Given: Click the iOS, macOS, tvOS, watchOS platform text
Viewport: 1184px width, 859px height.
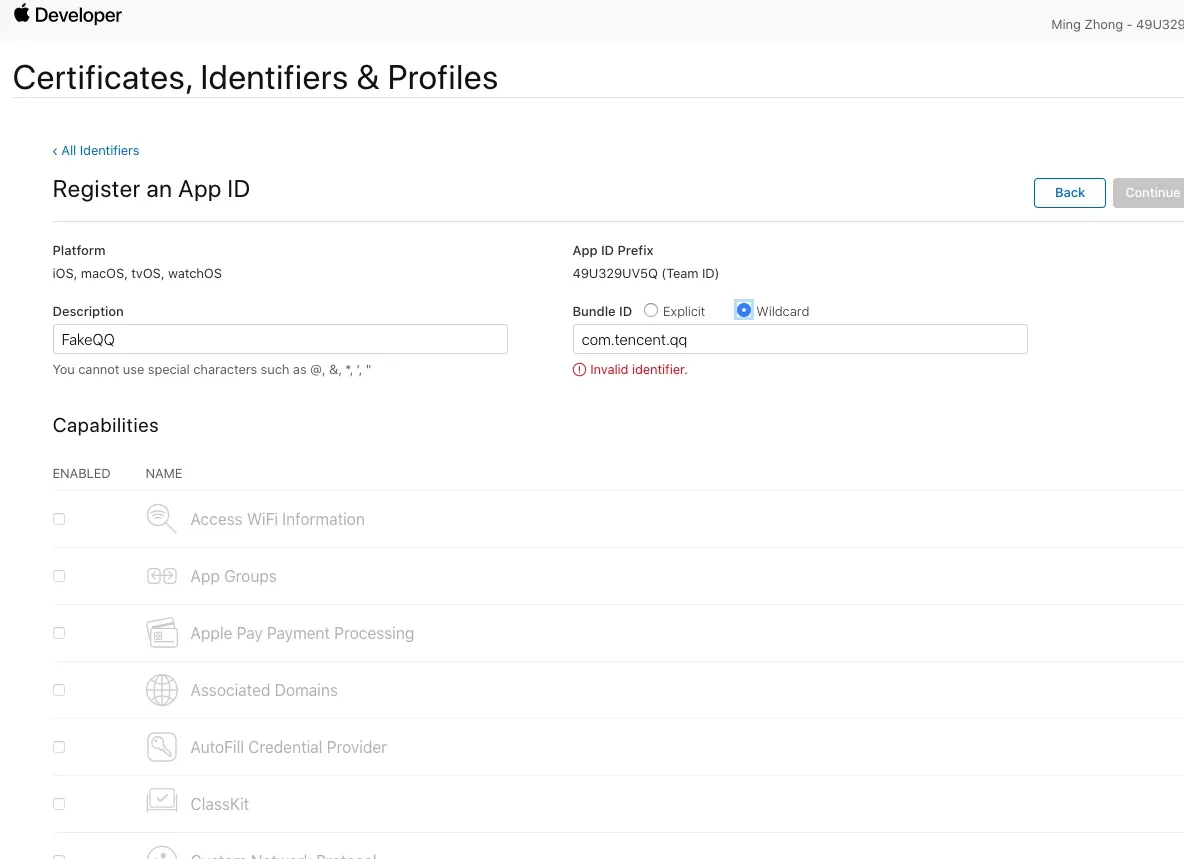Looking at the screenshot, I should click(x=137, y=274).
